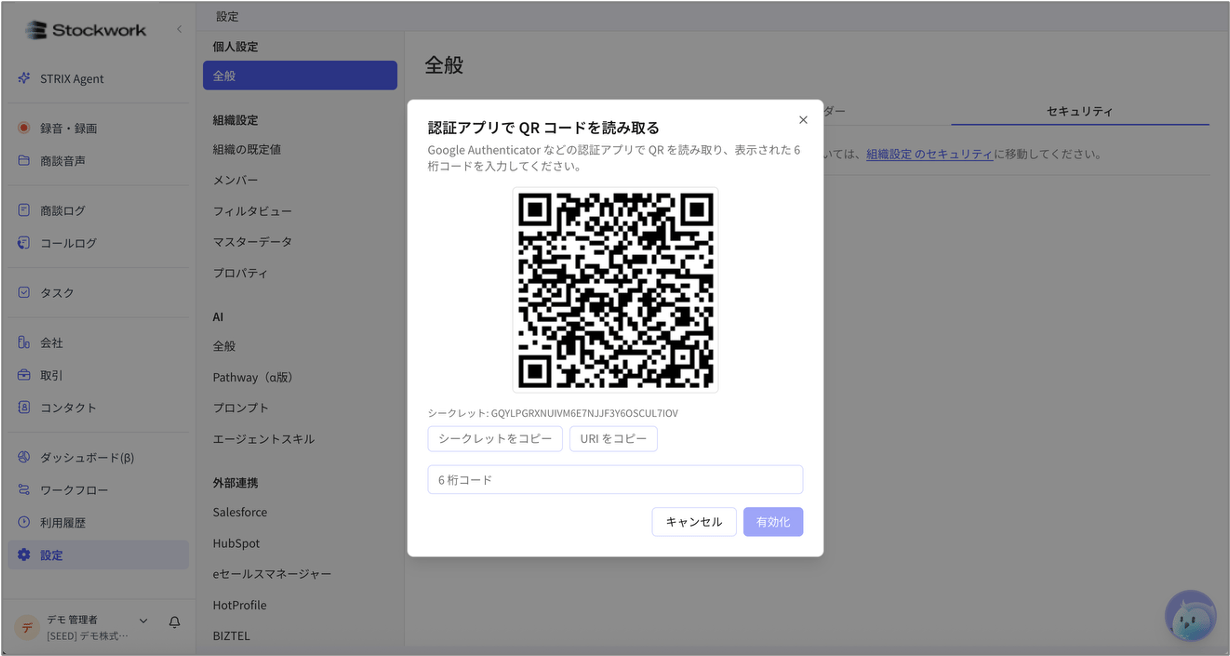Click the secret key text GQYLPGRX…
Screen dimensions: 1230x656
pyautogui.click(x=584, y=413)
